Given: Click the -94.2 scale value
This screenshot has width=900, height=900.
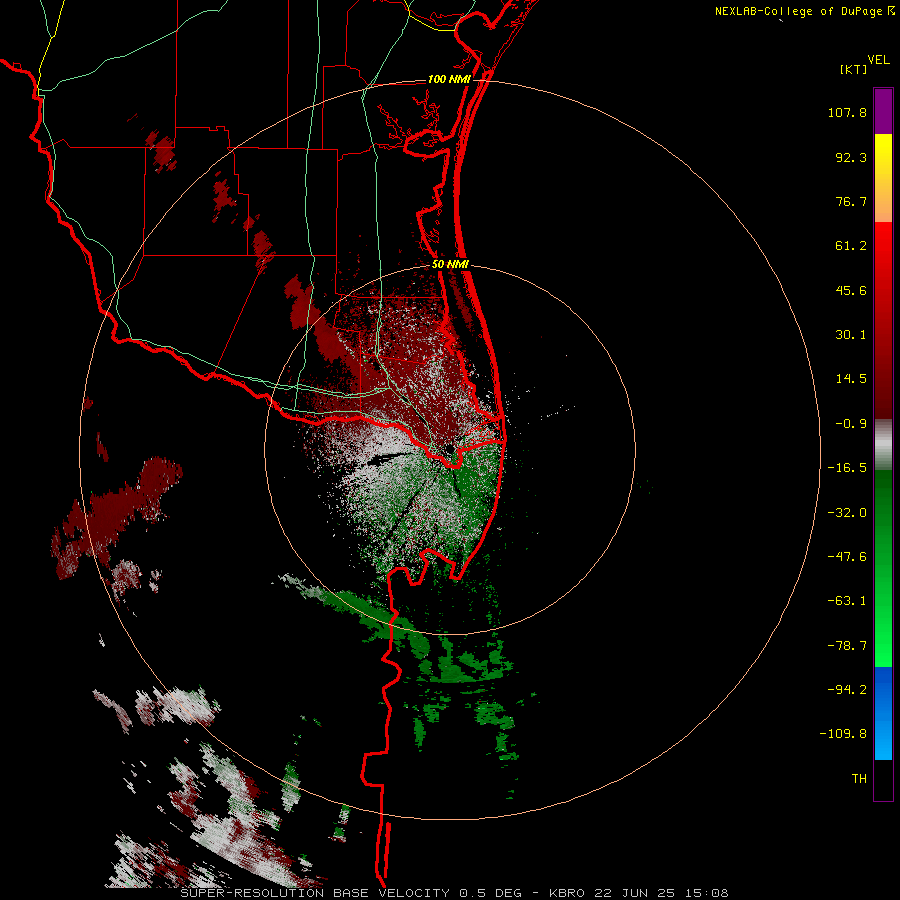Looking at the screenshot, I should (847, 690).
